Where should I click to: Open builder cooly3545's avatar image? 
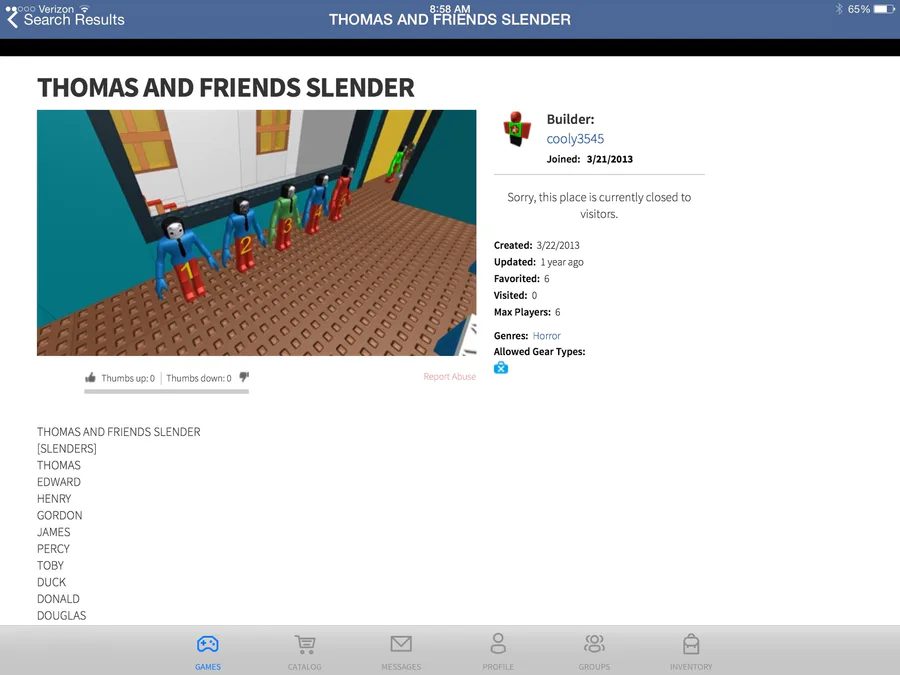517,129
